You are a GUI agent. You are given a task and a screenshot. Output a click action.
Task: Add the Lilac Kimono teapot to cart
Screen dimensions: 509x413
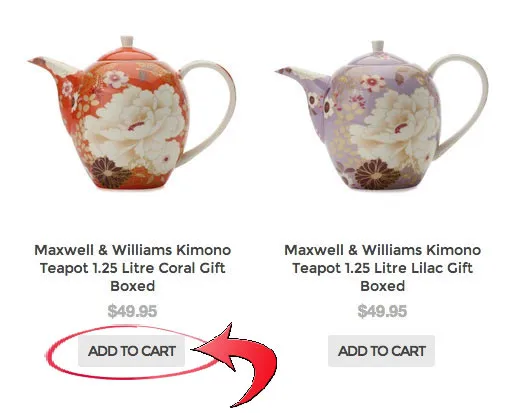pos(381,351)
